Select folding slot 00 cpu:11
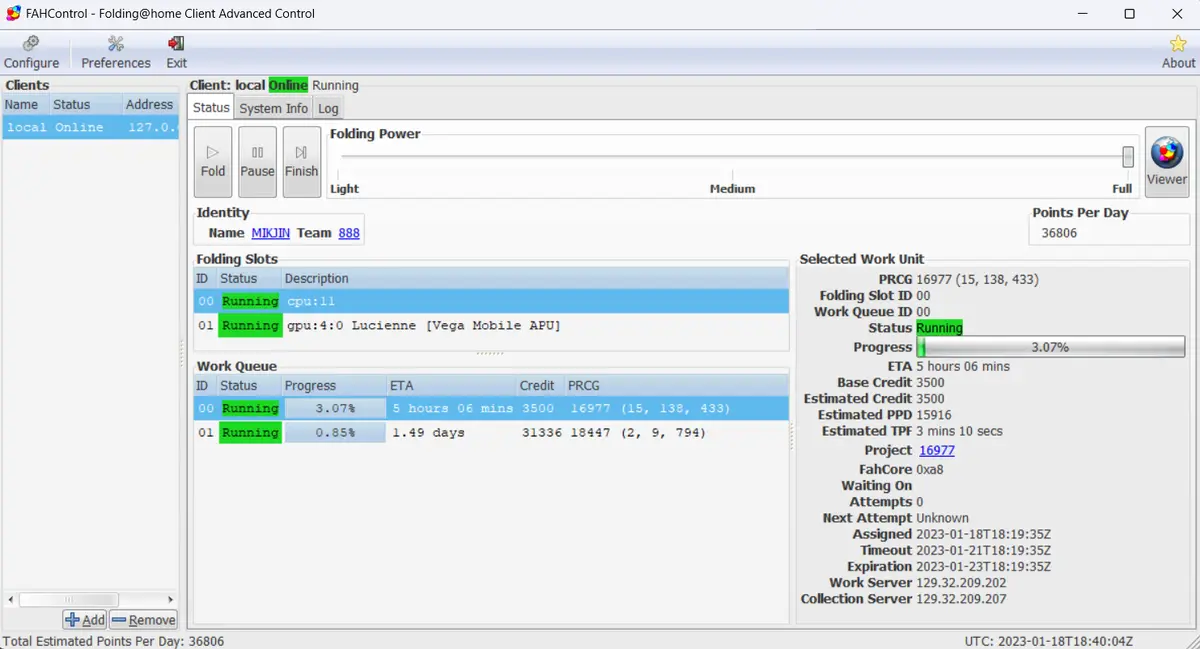 491,301
